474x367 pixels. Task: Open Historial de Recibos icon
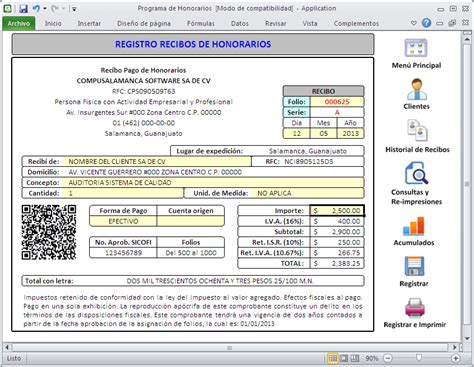pyautogui.click(x=417, y=130)
